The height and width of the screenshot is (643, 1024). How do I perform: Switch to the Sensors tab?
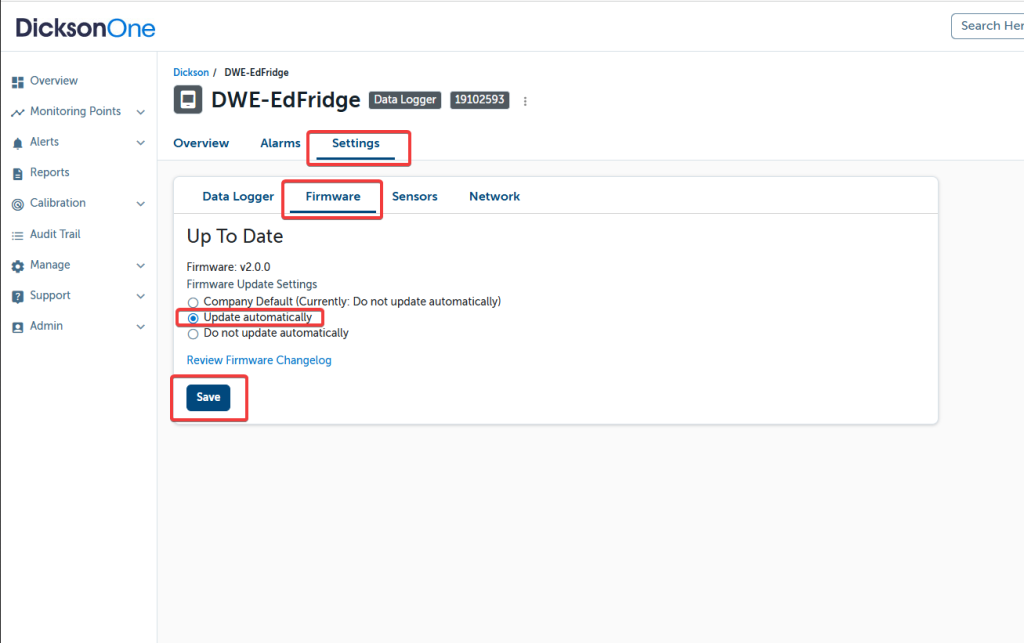pyautogui.click(x=414, y=197)
